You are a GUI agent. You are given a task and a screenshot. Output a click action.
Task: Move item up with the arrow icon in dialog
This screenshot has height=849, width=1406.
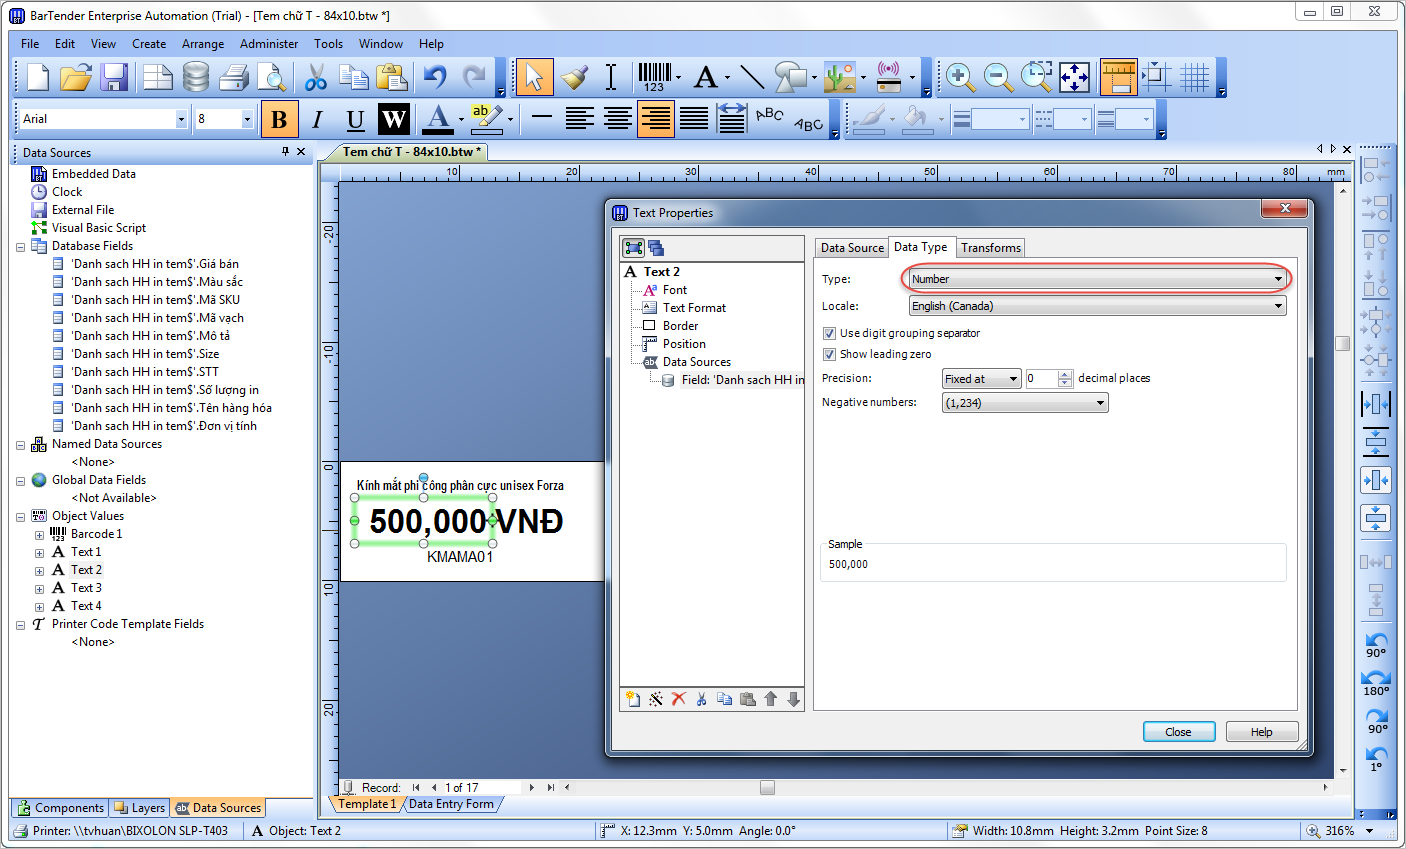pyautogui.click(x=771, y=699)
